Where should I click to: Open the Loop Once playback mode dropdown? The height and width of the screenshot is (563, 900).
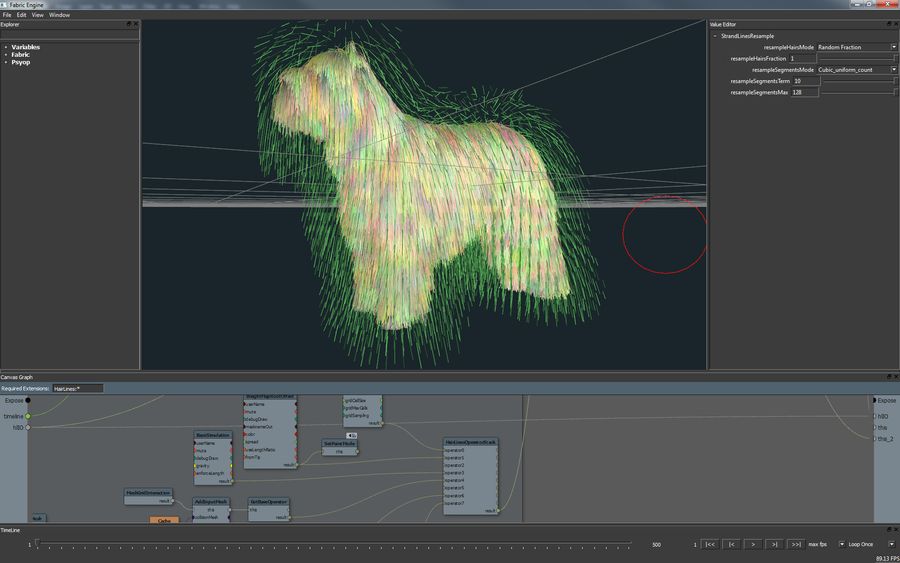[x=861, y=544]
